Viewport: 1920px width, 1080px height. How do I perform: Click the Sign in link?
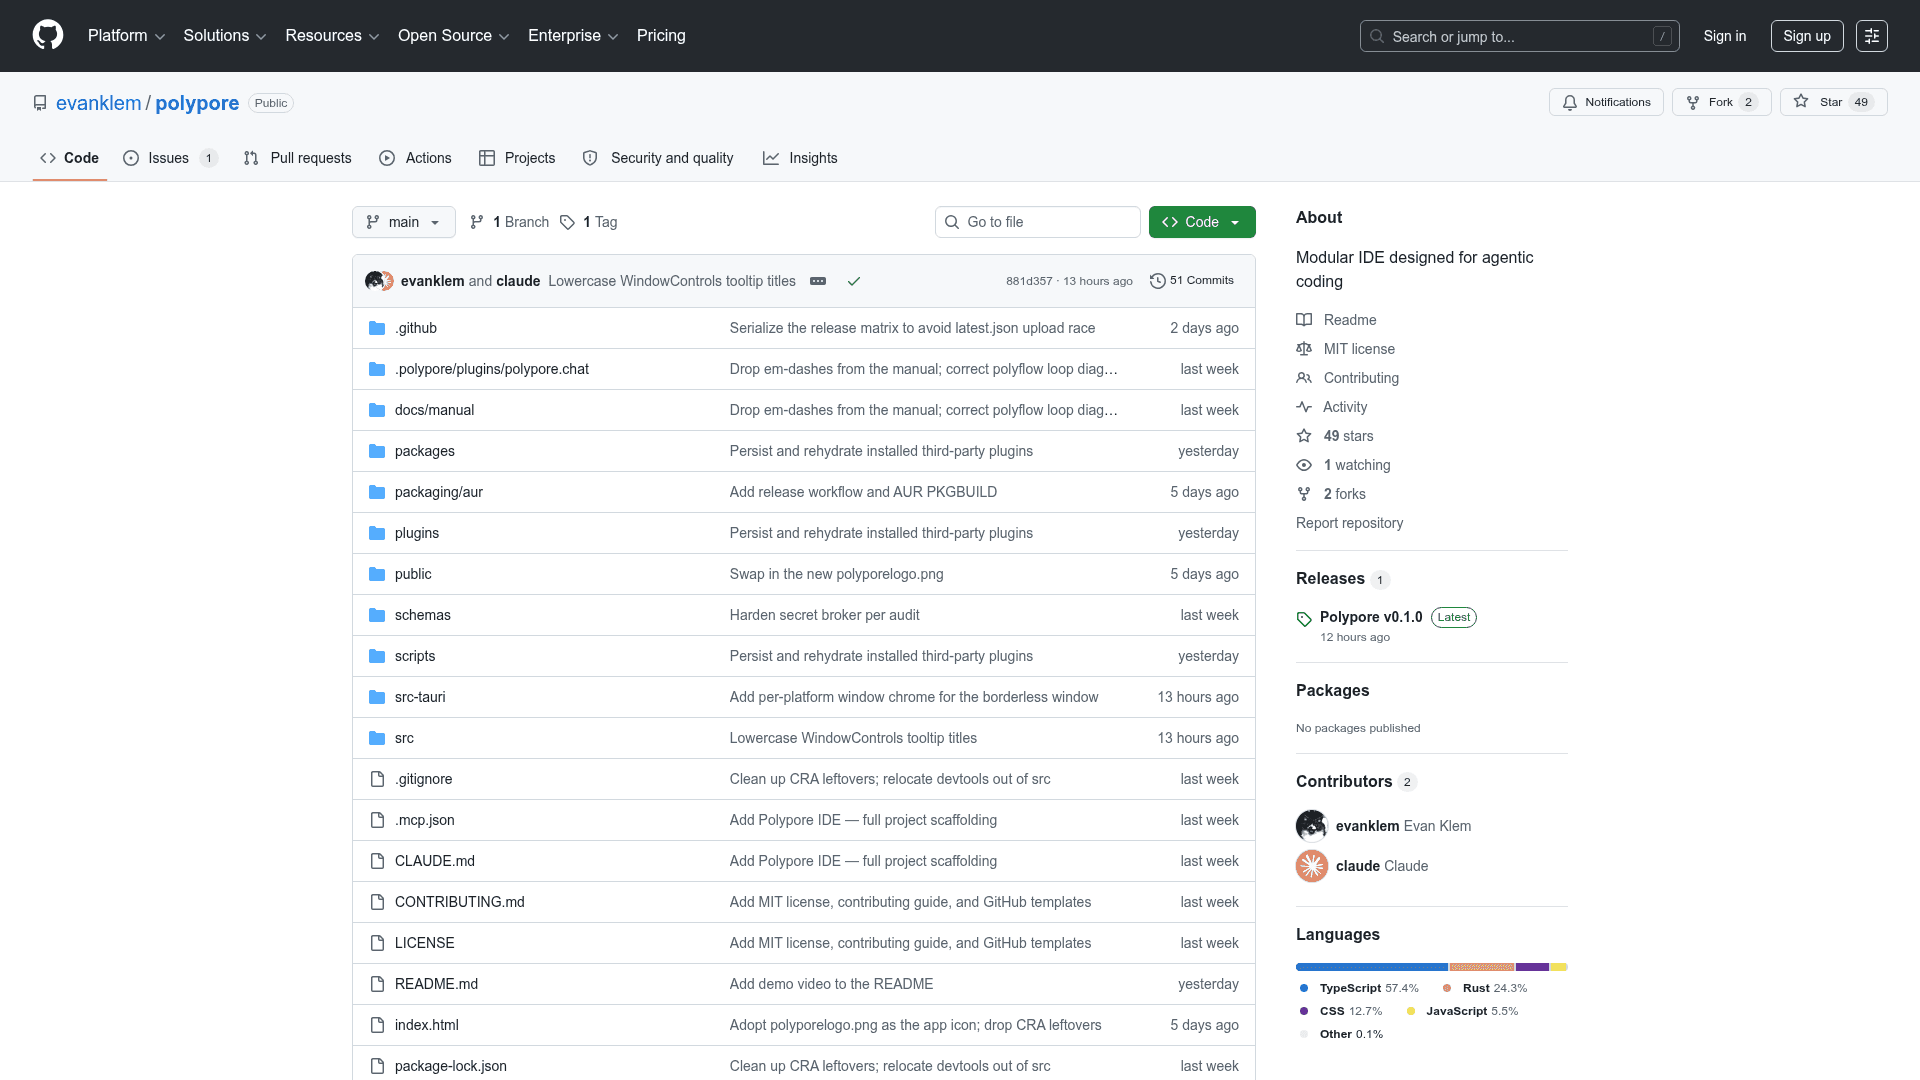1725,36
